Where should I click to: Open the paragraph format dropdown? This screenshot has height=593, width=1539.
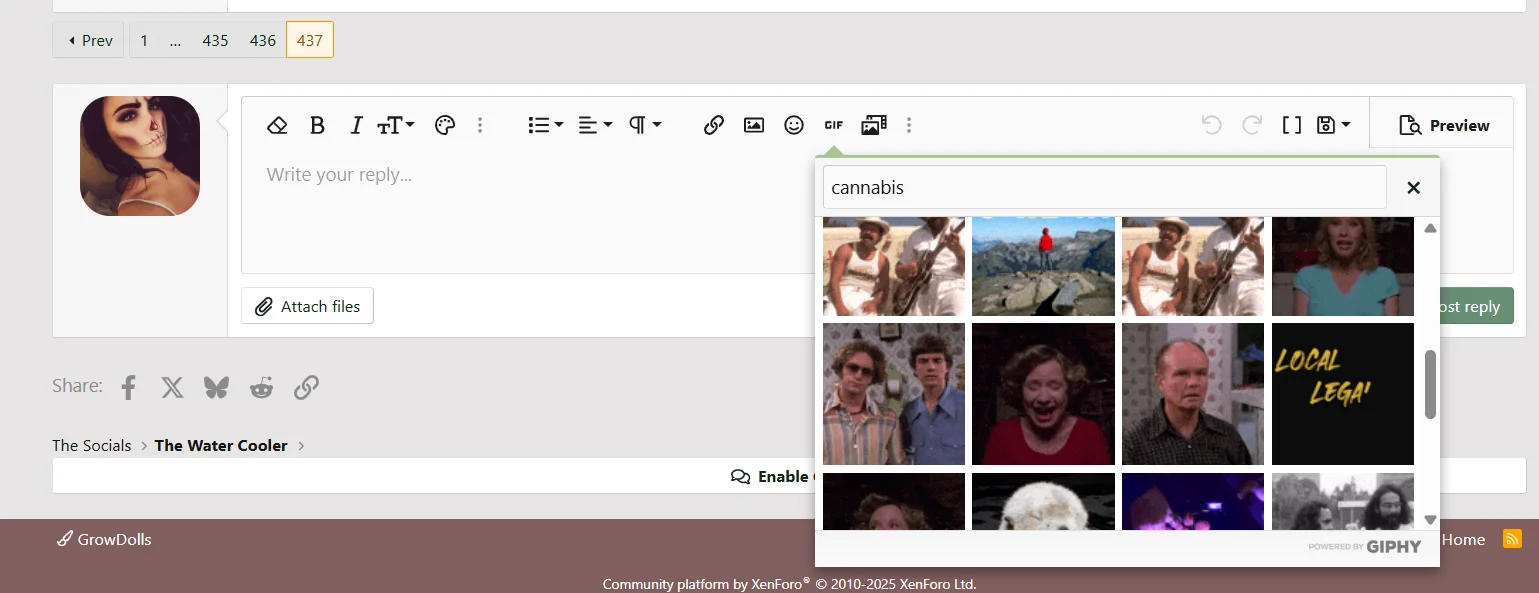[645, 125]
